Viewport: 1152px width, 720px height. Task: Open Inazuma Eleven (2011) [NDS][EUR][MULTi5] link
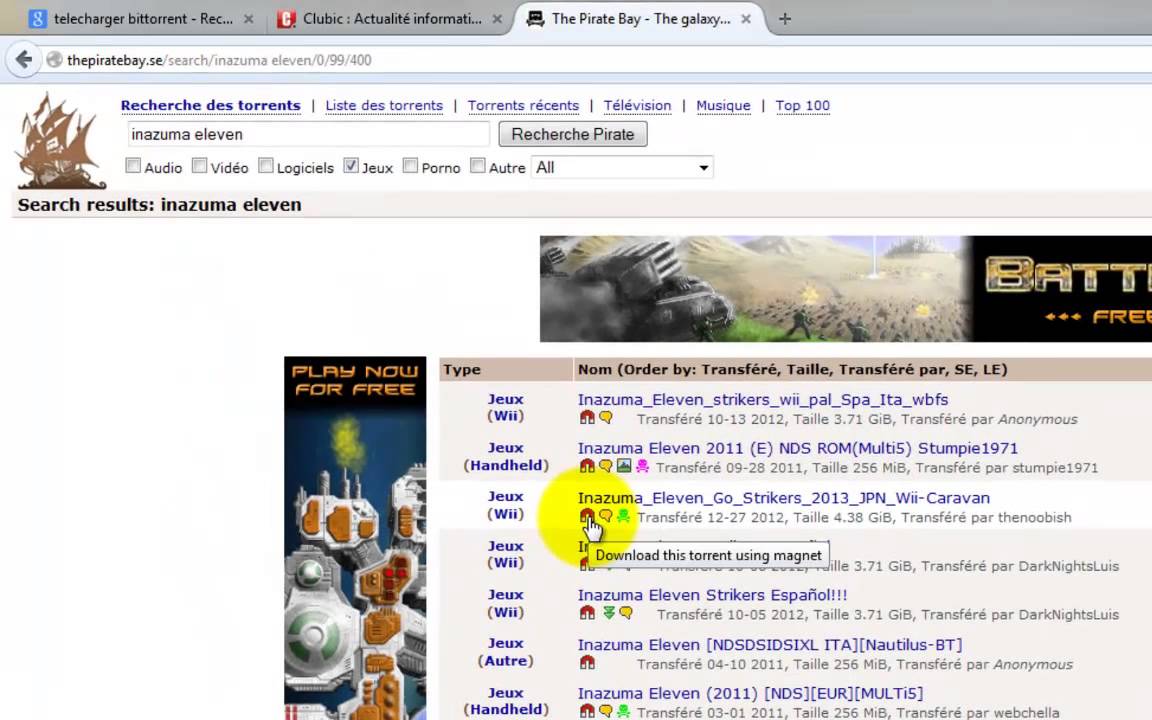(750, 694)
